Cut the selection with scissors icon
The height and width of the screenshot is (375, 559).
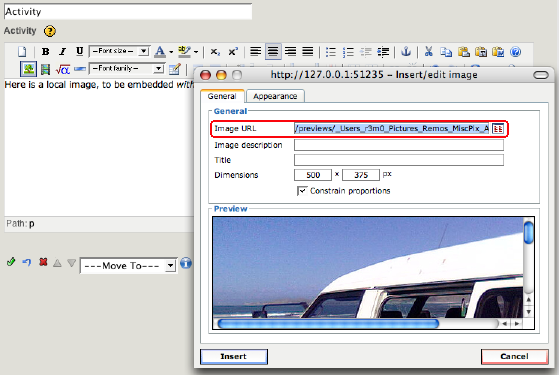pyautogui.click(x=429, y=52)
